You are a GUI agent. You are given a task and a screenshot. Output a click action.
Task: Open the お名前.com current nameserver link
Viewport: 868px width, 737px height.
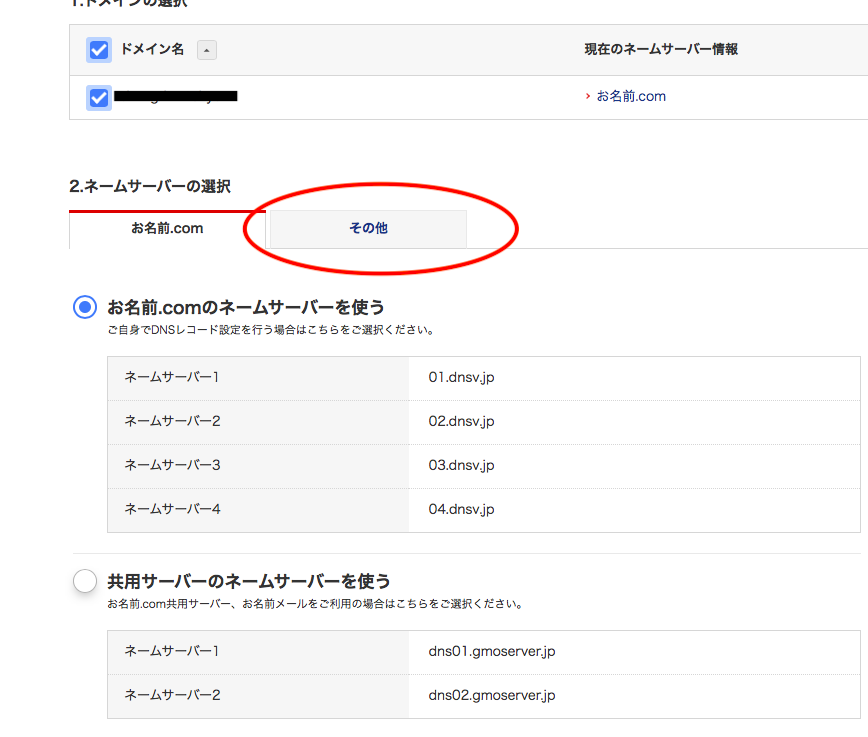(x=631, y=96)
